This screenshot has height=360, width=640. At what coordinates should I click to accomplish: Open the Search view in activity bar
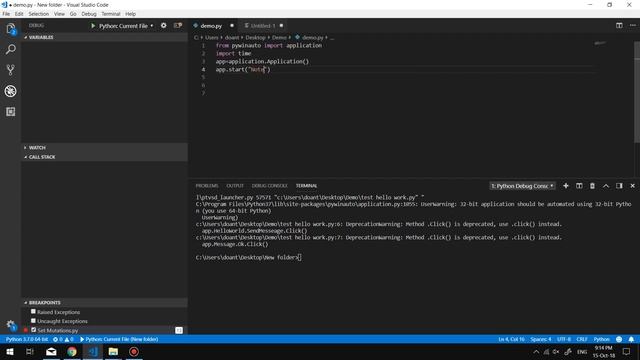(11, 49)
